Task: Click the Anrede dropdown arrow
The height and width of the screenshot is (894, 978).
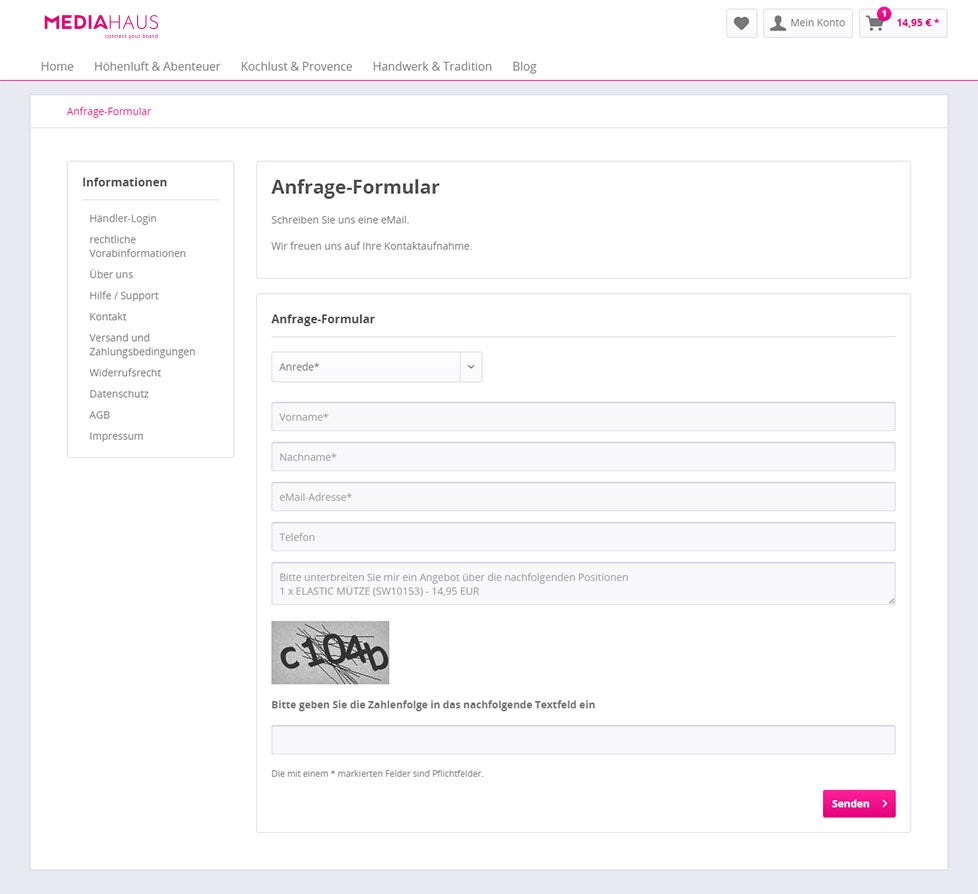Action: [x=470, y=366]
